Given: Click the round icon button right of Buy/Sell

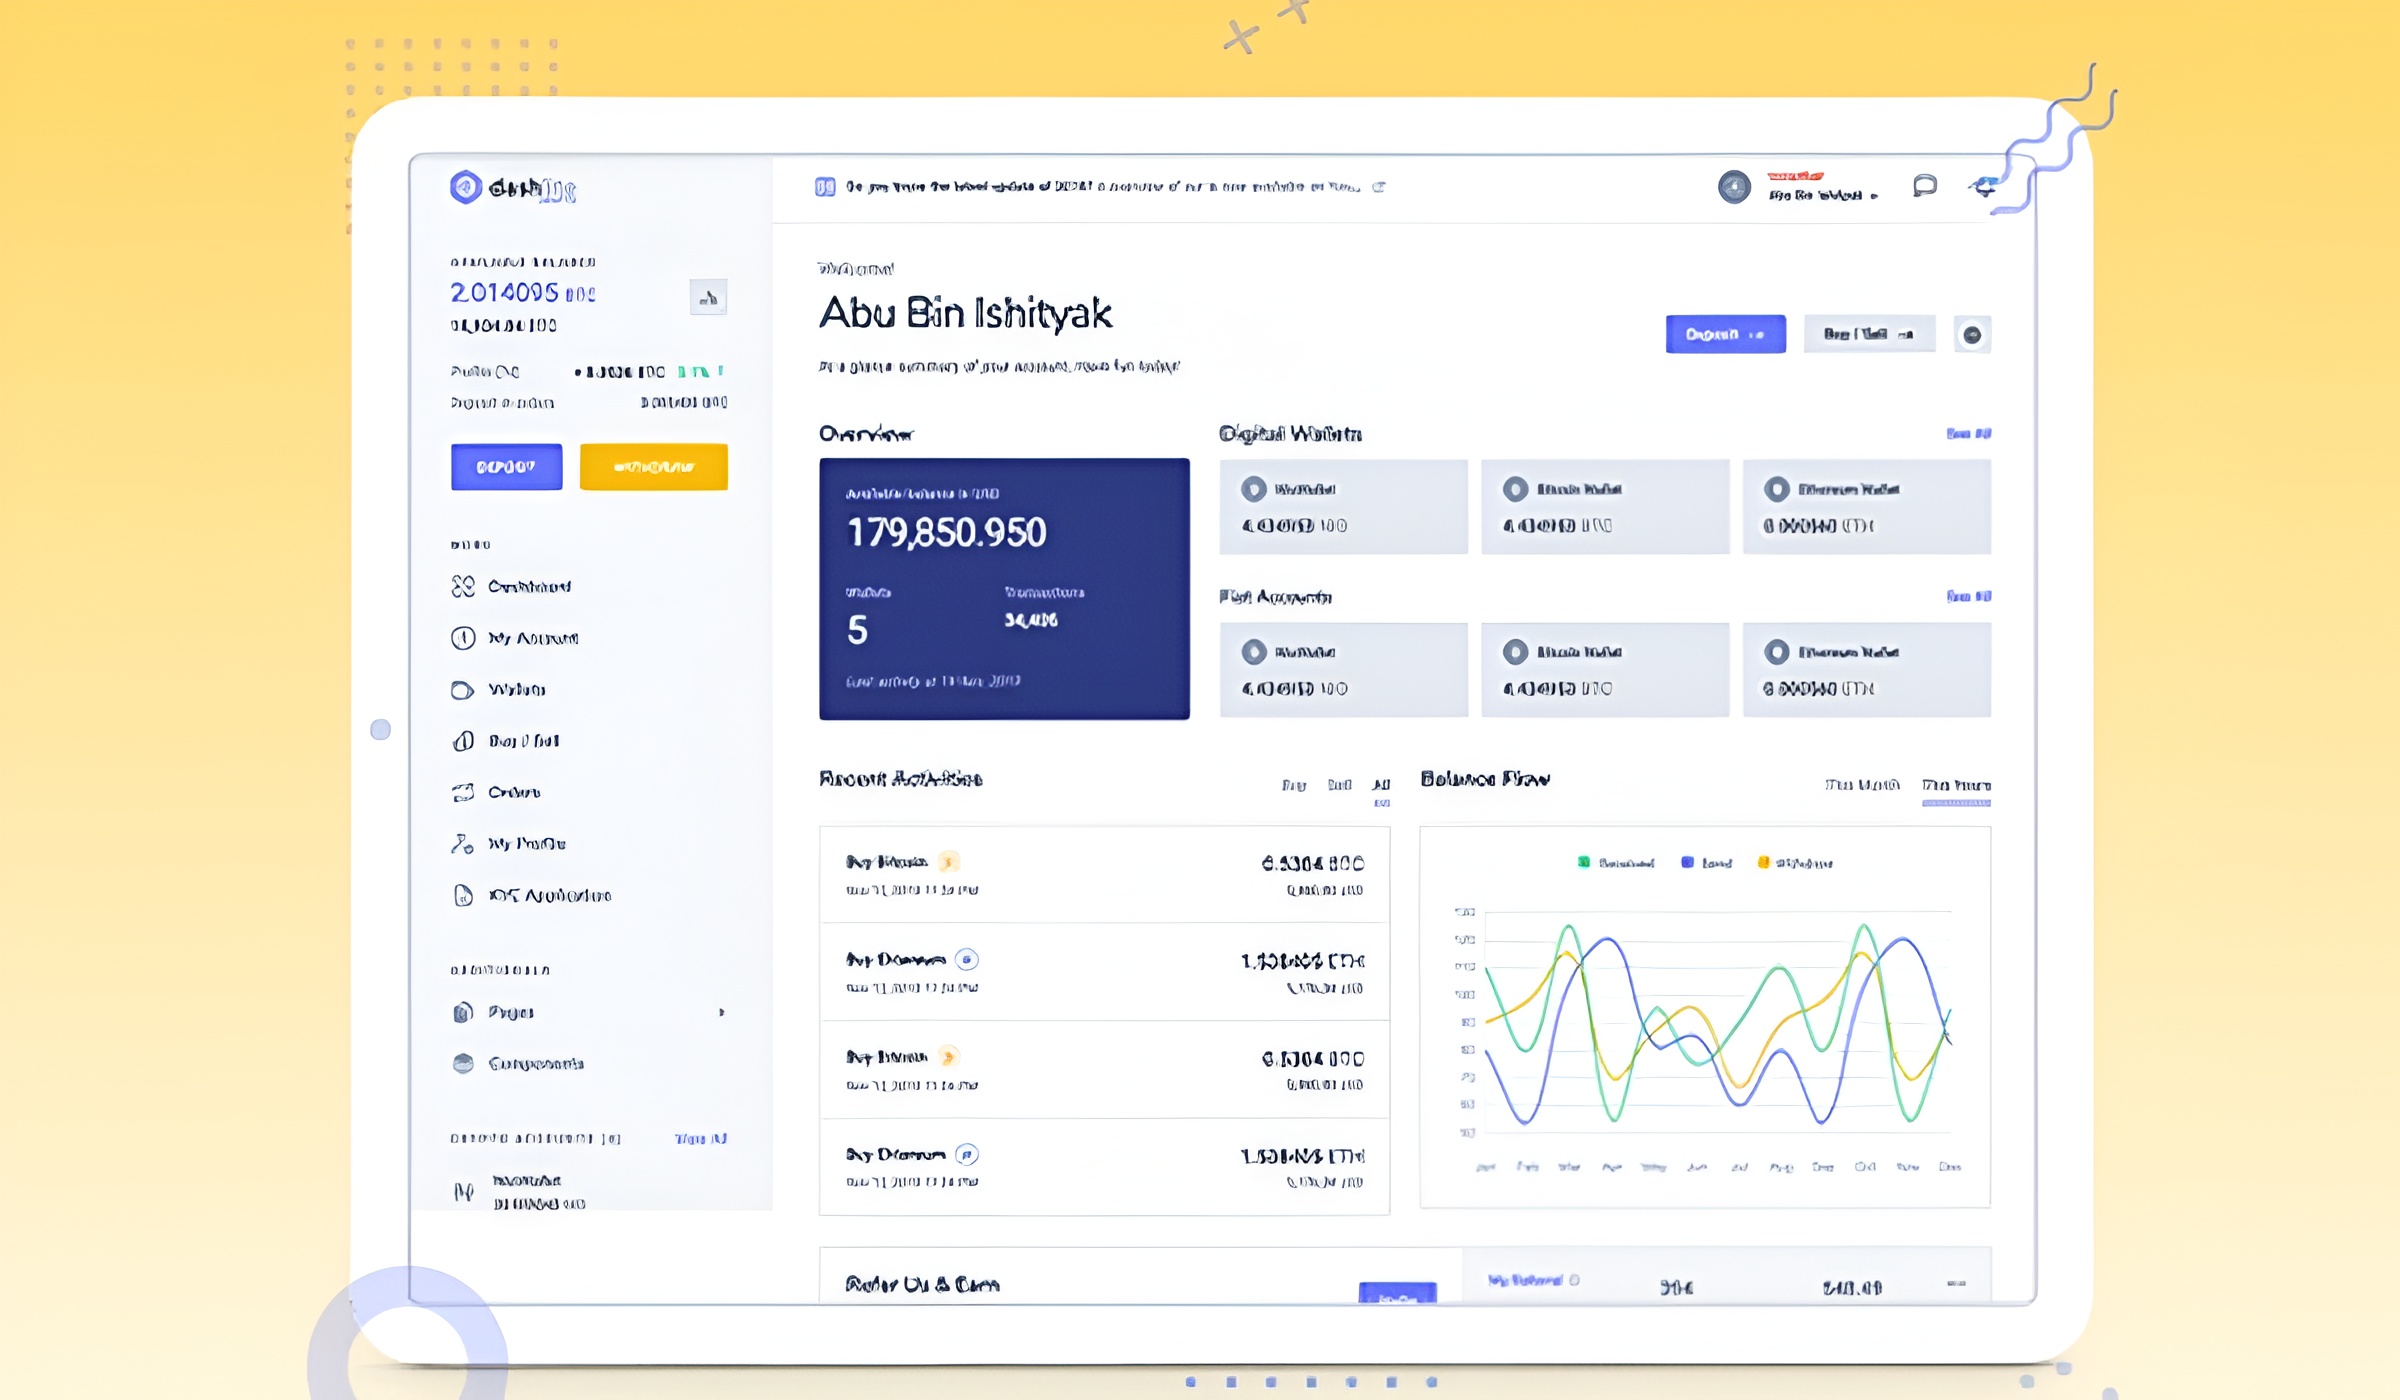Looking at the screenshot, I should pos(1972,335).
